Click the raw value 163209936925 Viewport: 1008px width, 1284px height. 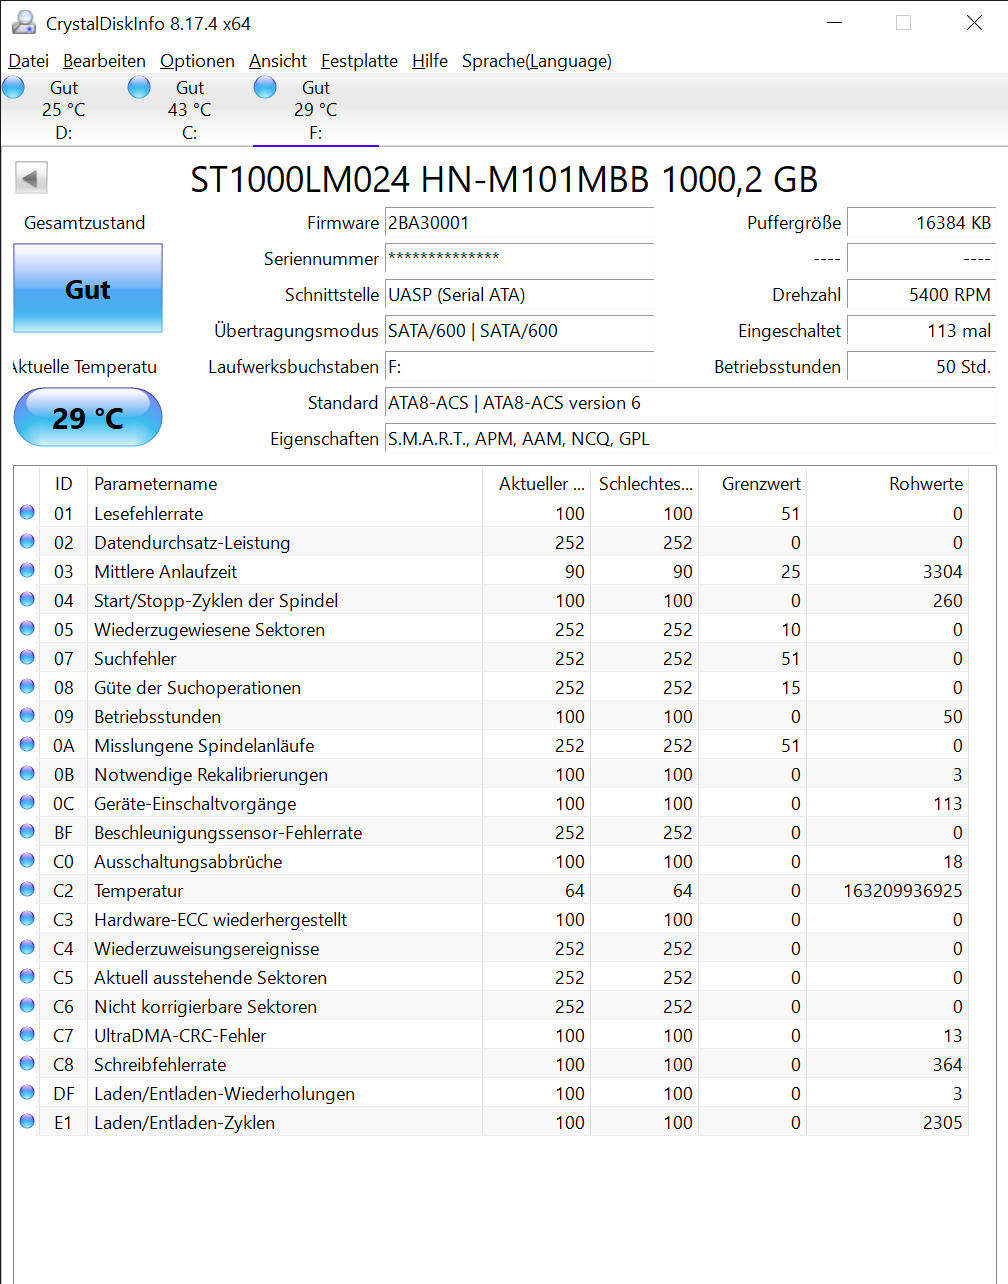(x=903, y=890)
